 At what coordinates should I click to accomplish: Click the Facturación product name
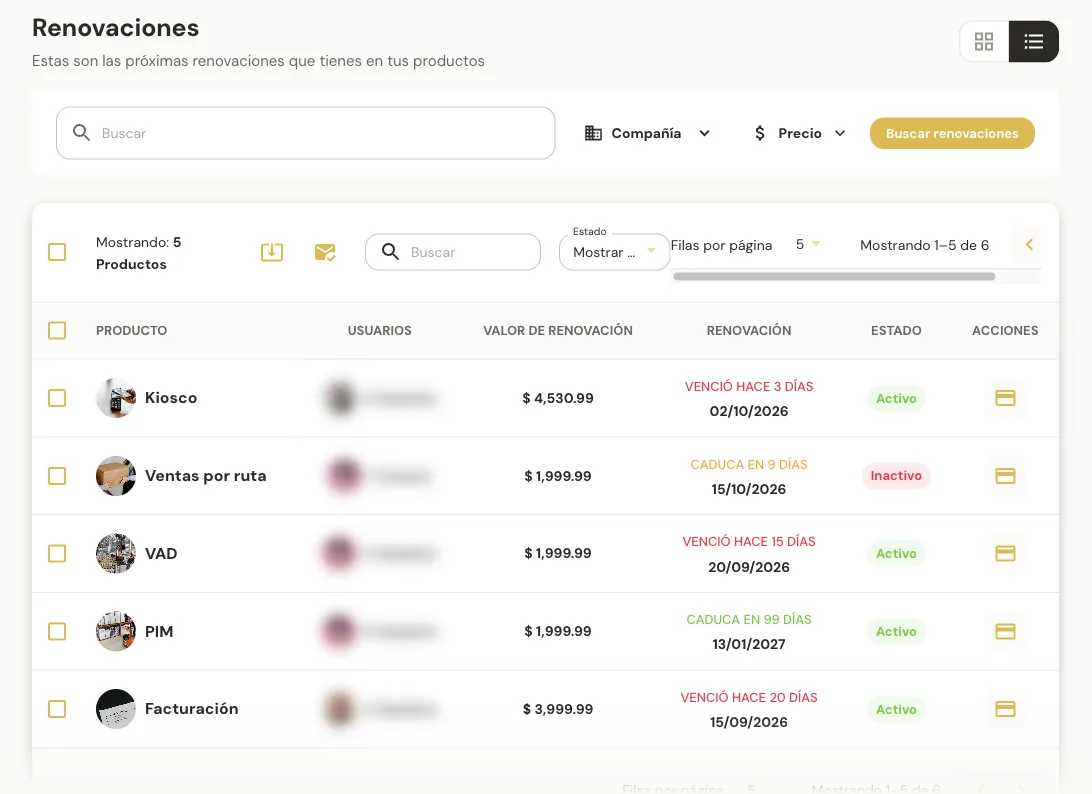[192, 709]
